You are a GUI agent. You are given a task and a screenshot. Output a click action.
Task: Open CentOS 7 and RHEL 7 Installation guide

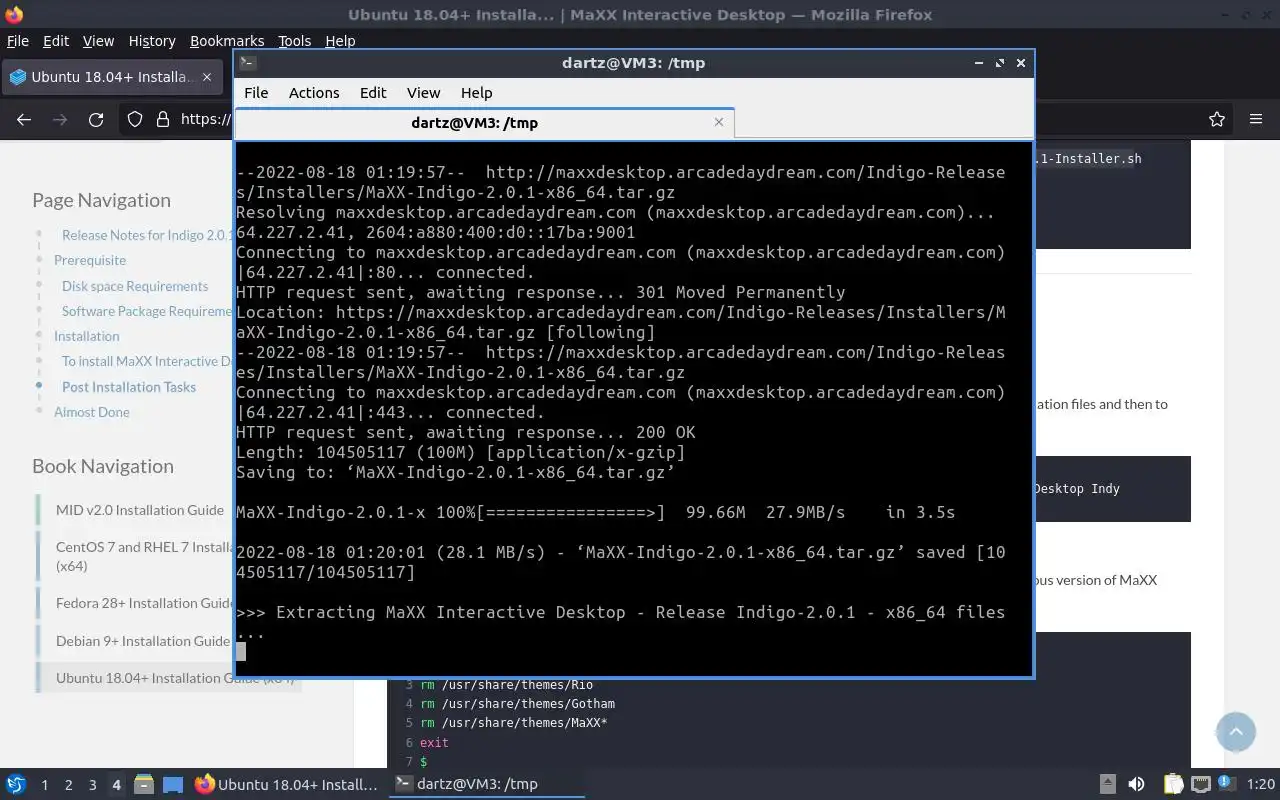[145, 556]
